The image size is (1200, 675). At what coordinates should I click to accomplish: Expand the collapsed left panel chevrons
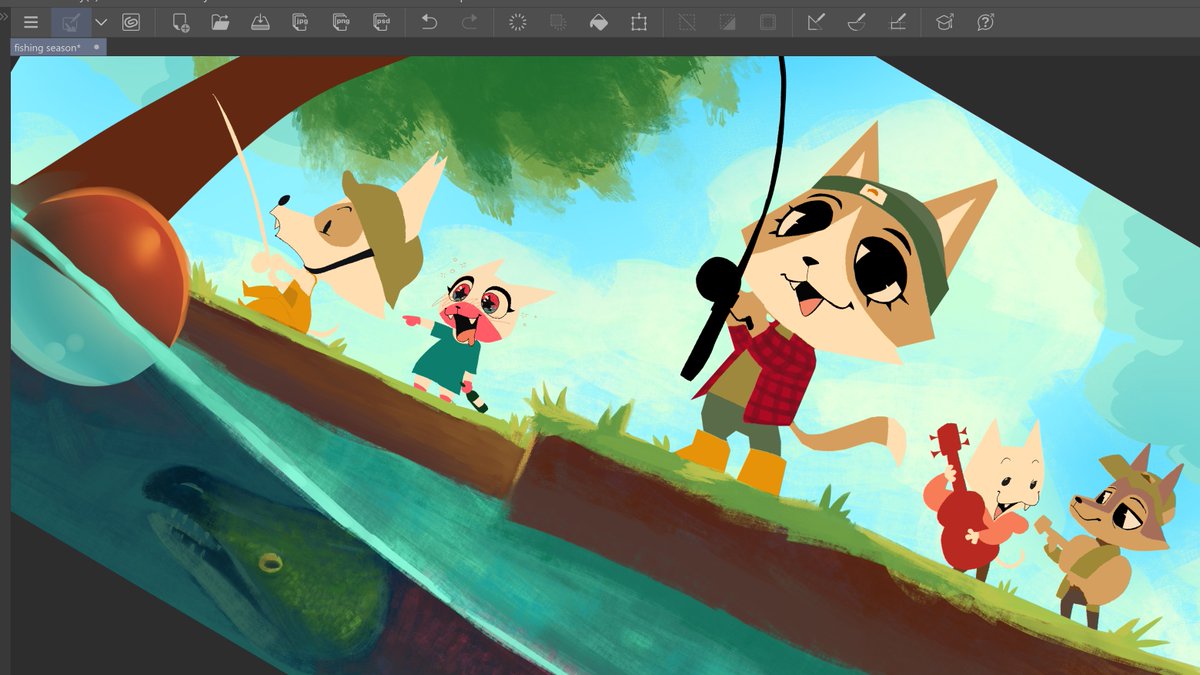click(4, 16)
